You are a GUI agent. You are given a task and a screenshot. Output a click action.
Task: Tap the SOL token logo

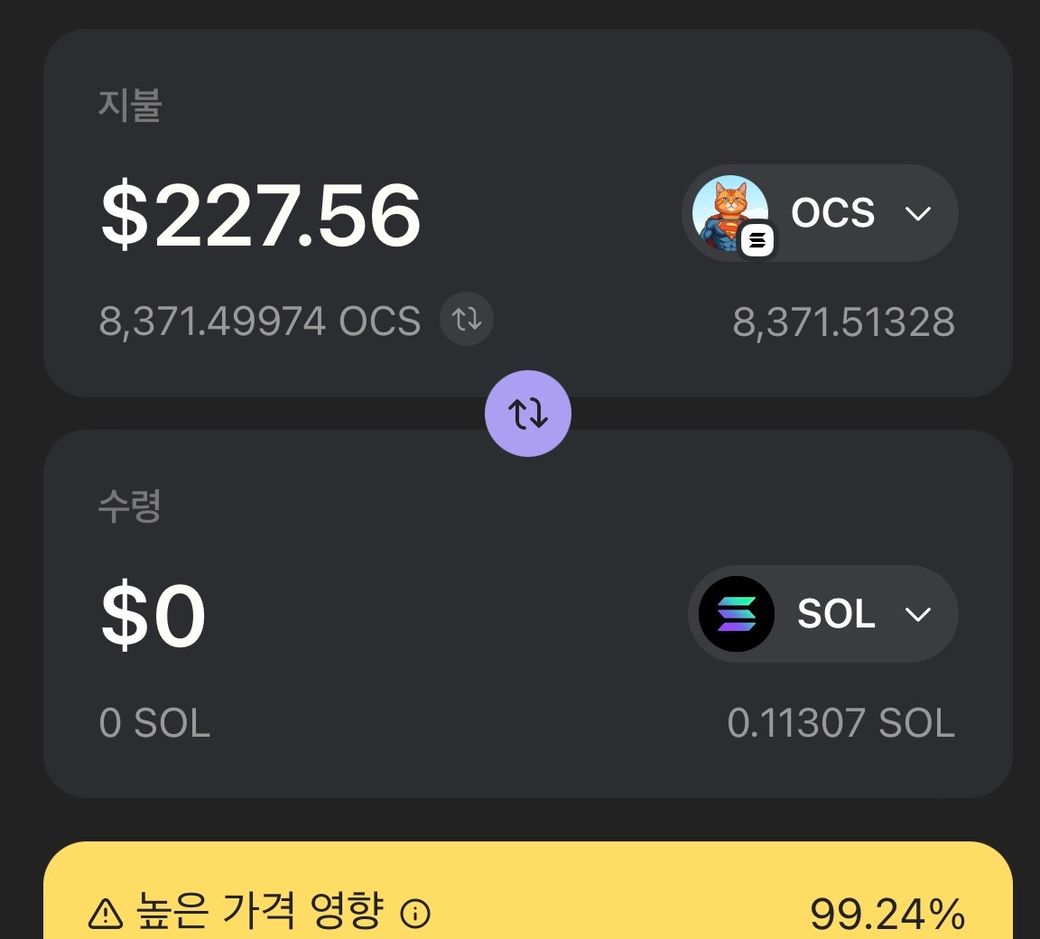tap(736, 614)
